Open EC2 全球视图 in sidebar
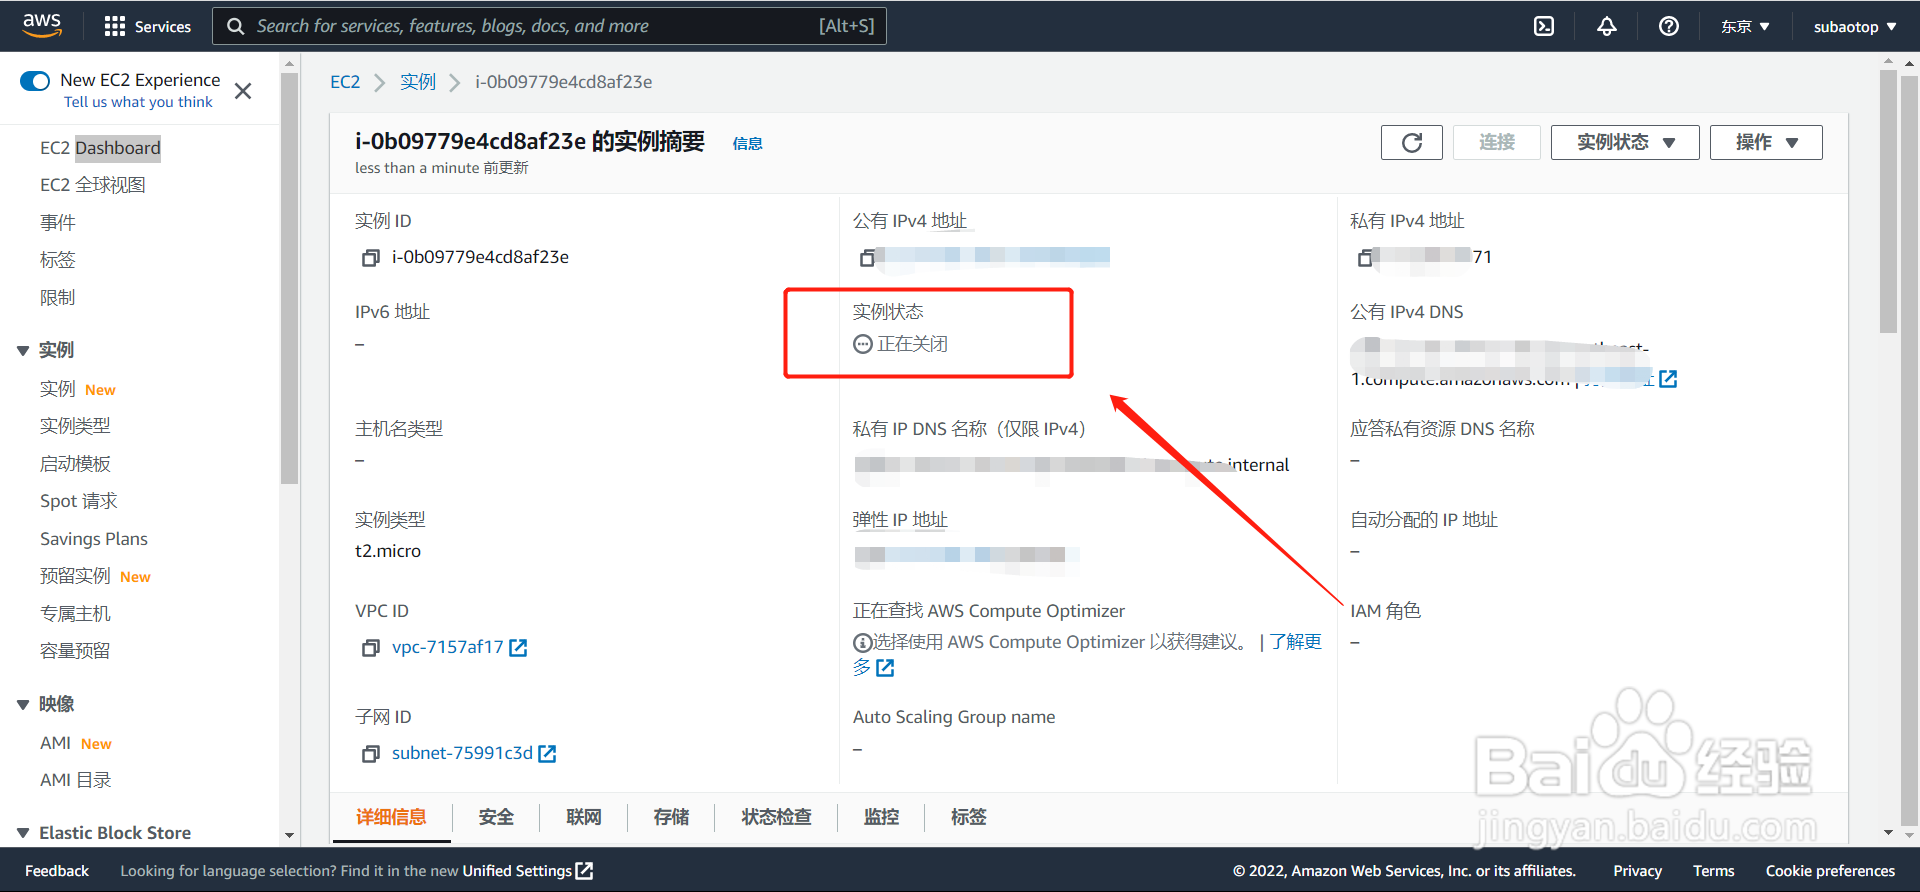Screen dimensions: 1920x892 [93, 185]
